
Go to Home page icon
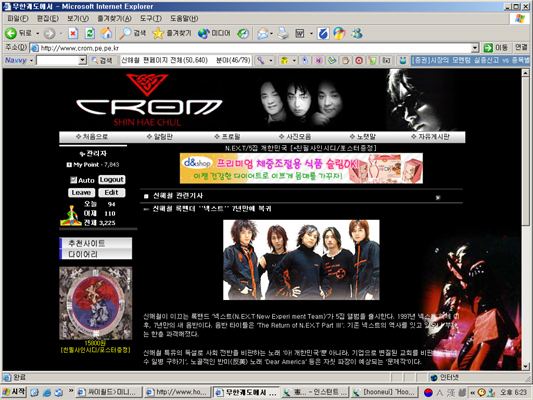[x=106, y=33]
